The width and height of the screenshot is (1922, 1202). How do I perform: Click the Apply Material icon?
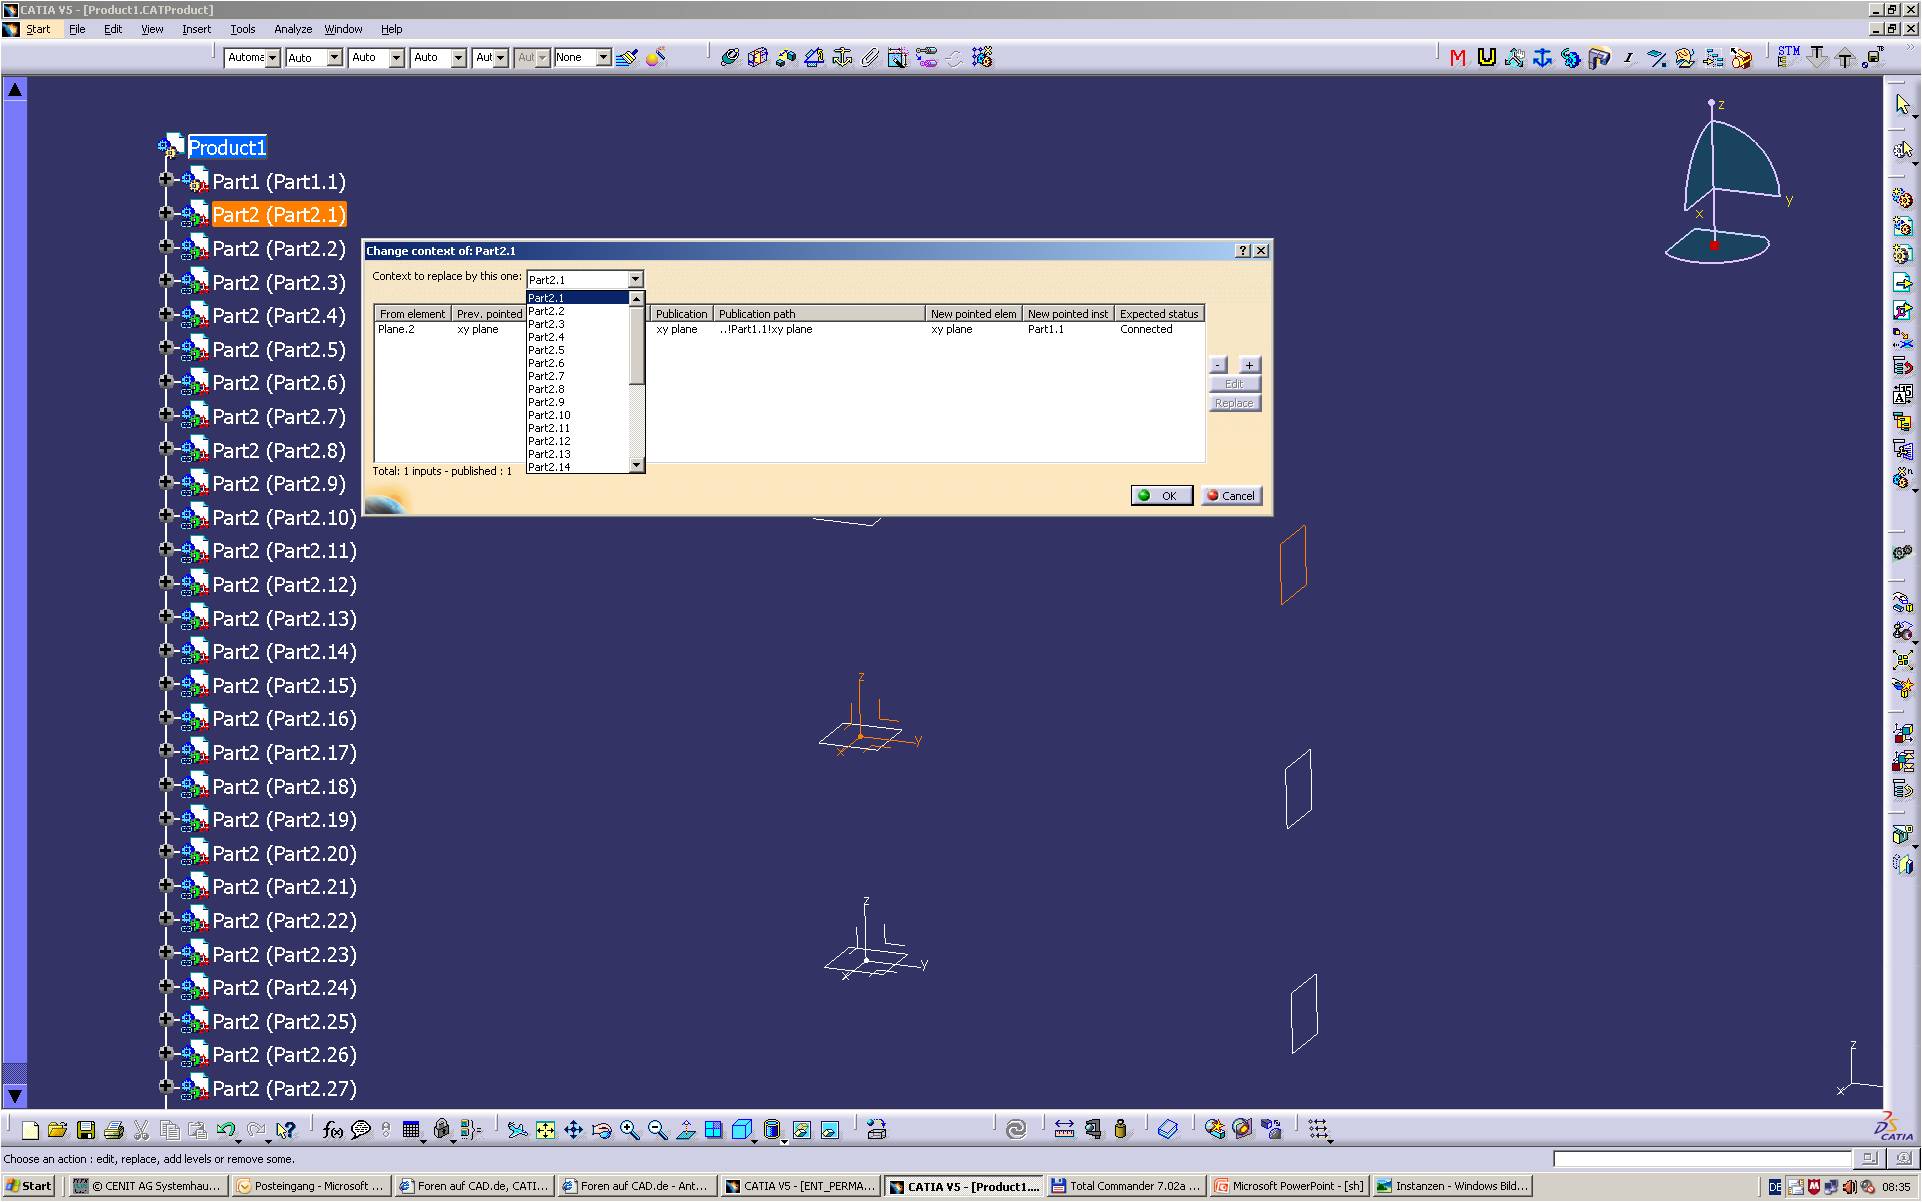pyautogui.click(x=1167, y=1130)
